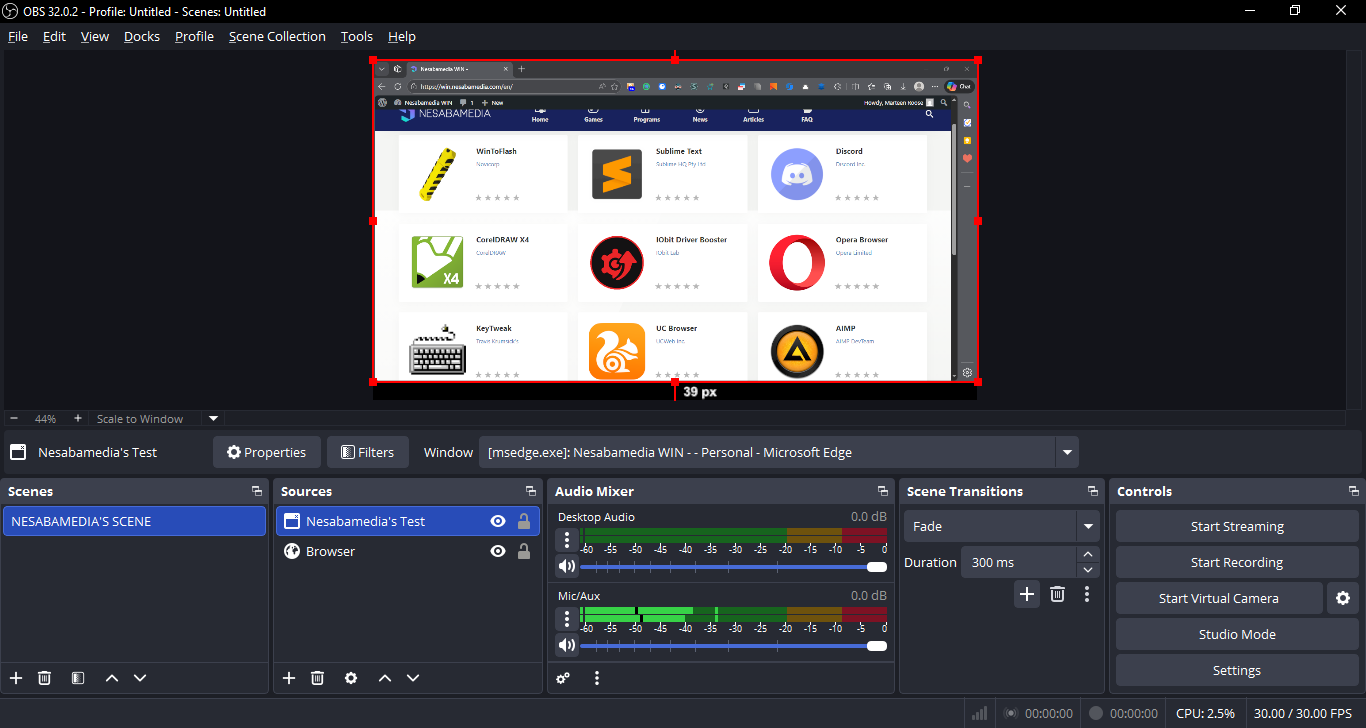Unlock Nesabamedia's Test source lock
The height and width of the screenshot is (728, 1366).
[x=523, y=521]
